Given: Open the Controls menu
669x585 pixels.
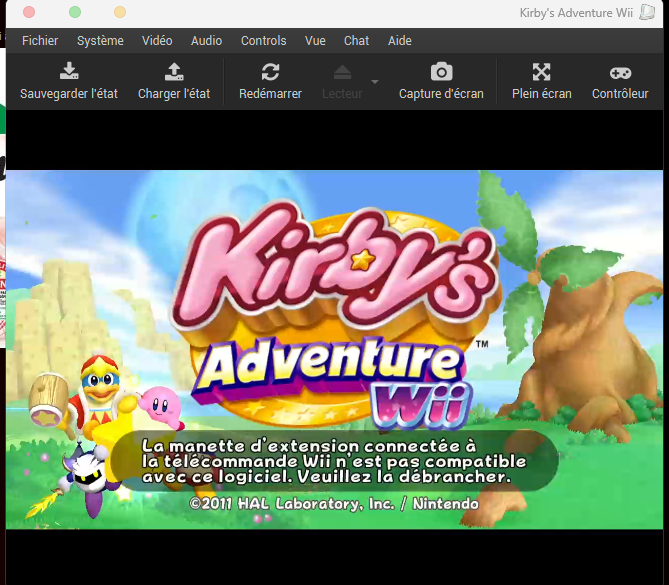Looking at the screenshot, I should pos(263,41).
